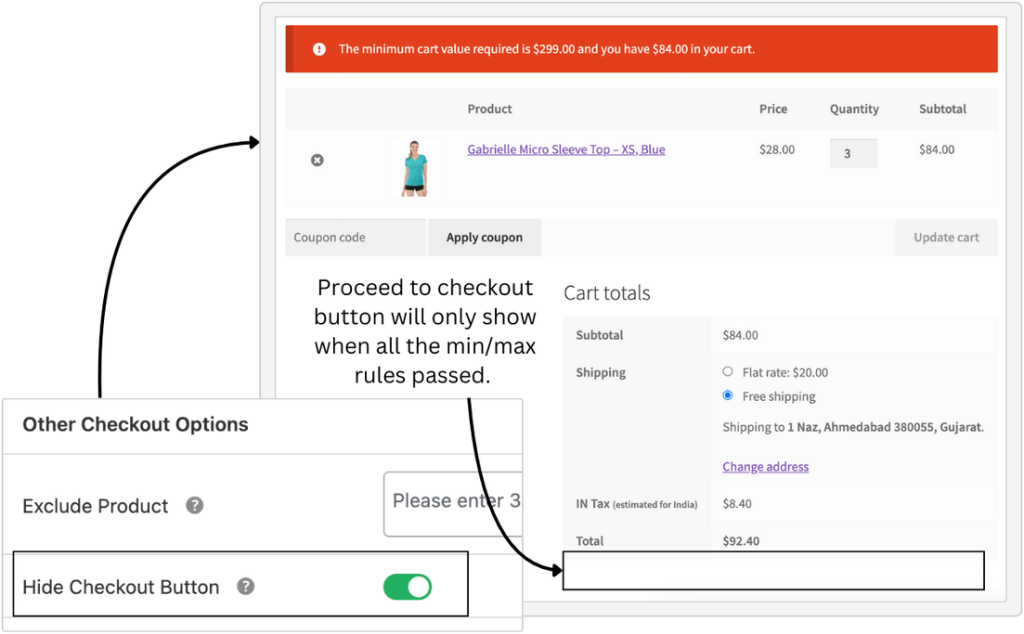
Task: Click the error alert icon in red banner
Action: (x=319, y=49)
